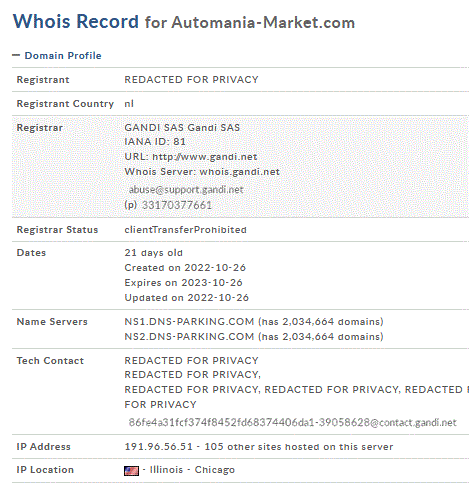Click the Registrar Status label
The width and height of the screenshot is (469, 489).
pyautogui.click(x=57, y=230)
